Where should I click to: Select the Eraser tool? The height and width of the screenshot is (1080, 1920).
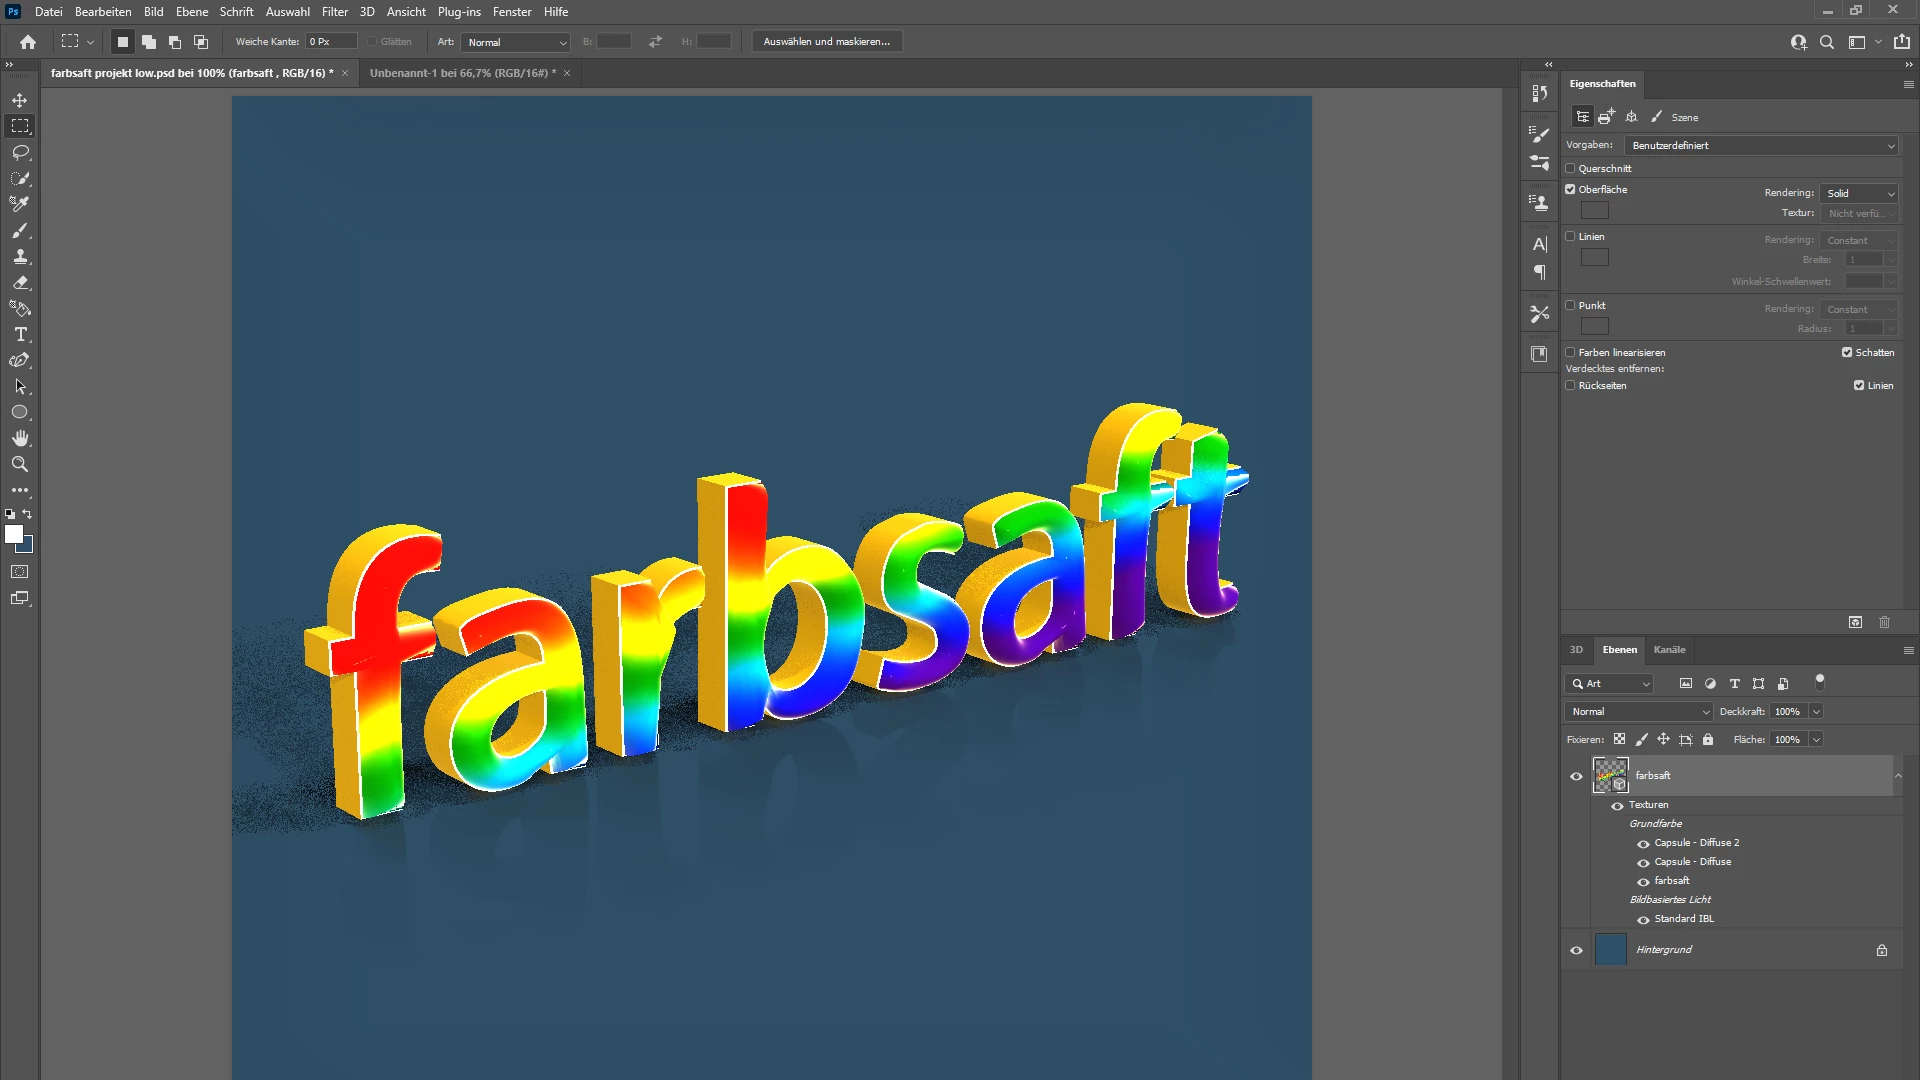point(20,283)
